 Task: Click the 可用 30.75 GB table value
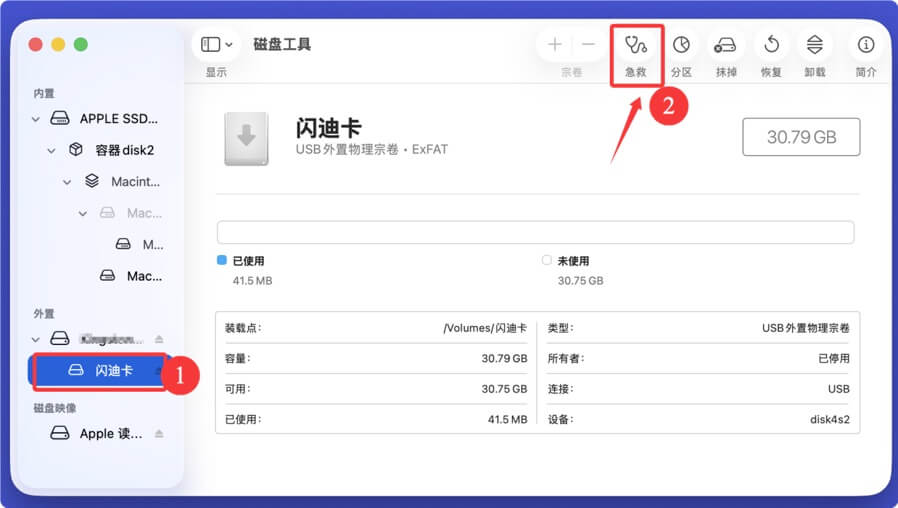(x=504, y=389)
